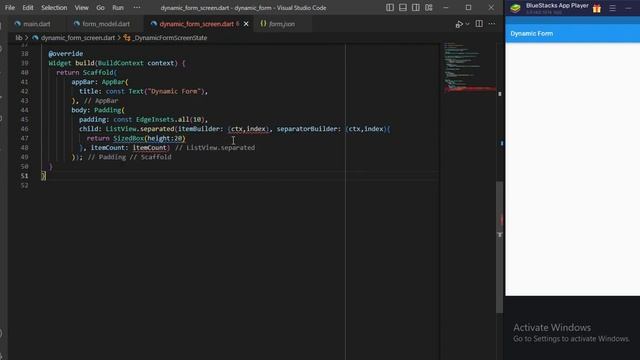Open the BlueStacks hamburger menu
The height and width of the screenshot is (360, 640).
(613, 8)
